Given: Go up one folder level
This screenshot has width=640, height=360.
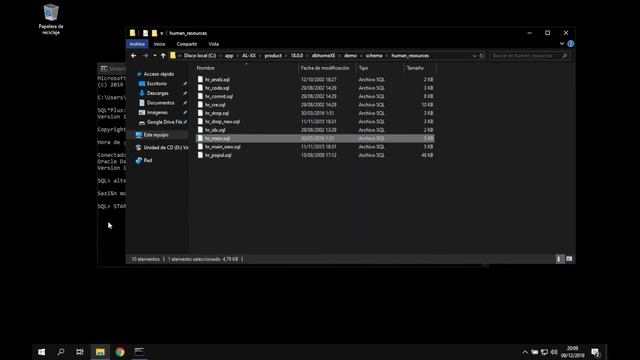Looking at the screenshot, I should [163, 56].
